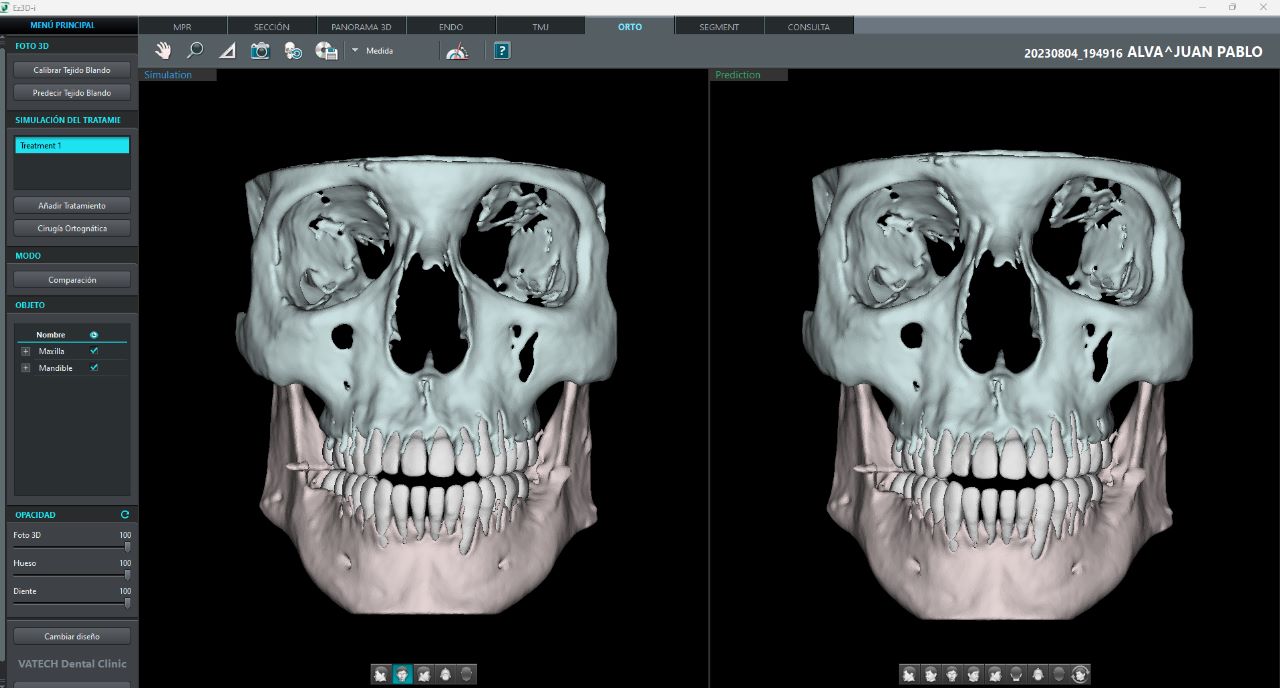Screen dimensions: 1280x688
Task: Click circular rotate view icon under Prediction
Action: pos(1081,675)
